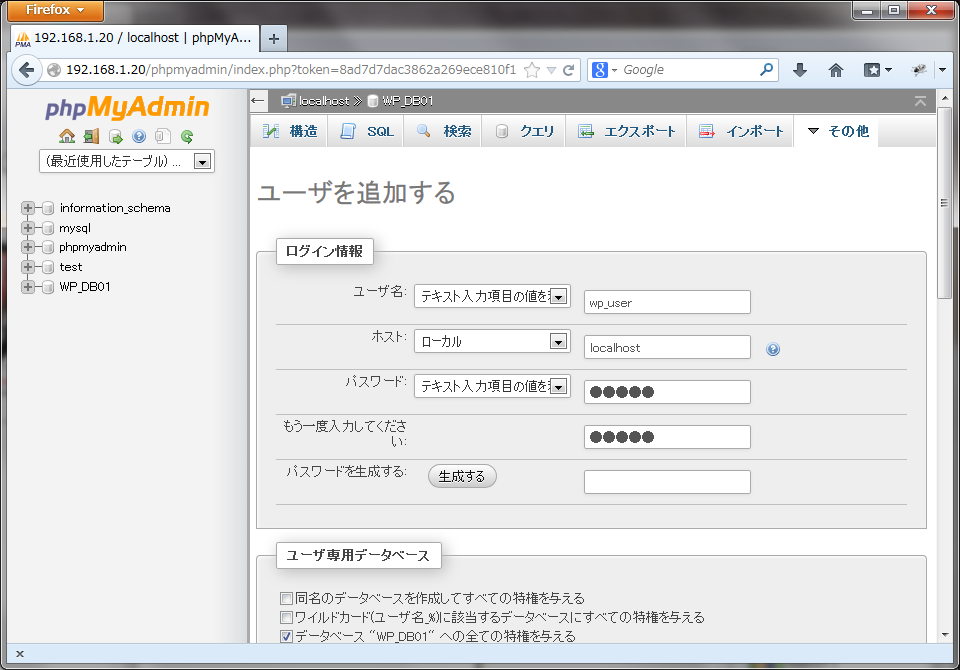This screenshot has width=960, height=670.
Task: Check the wildcard username database privileges box
Action: click(286, 617)
